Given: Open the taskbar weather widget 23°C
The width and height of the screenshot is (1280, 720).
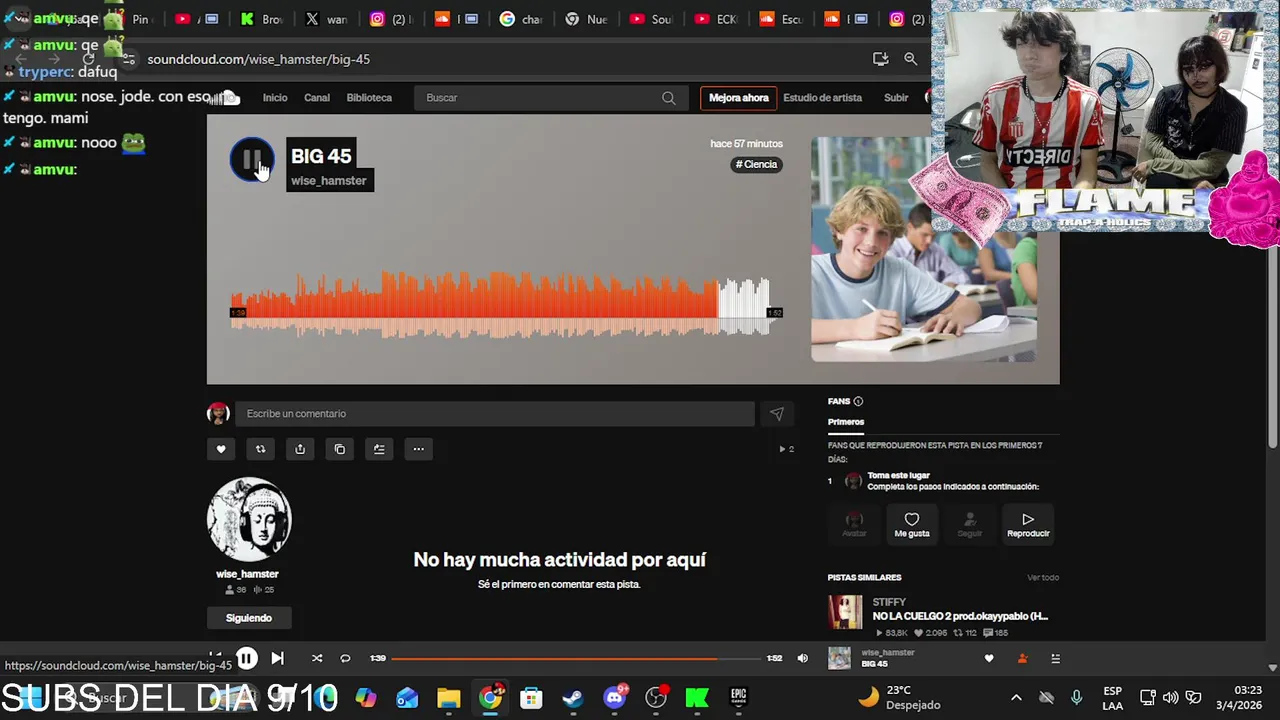Looking at the screenshot, I should [x=899, y=697].
